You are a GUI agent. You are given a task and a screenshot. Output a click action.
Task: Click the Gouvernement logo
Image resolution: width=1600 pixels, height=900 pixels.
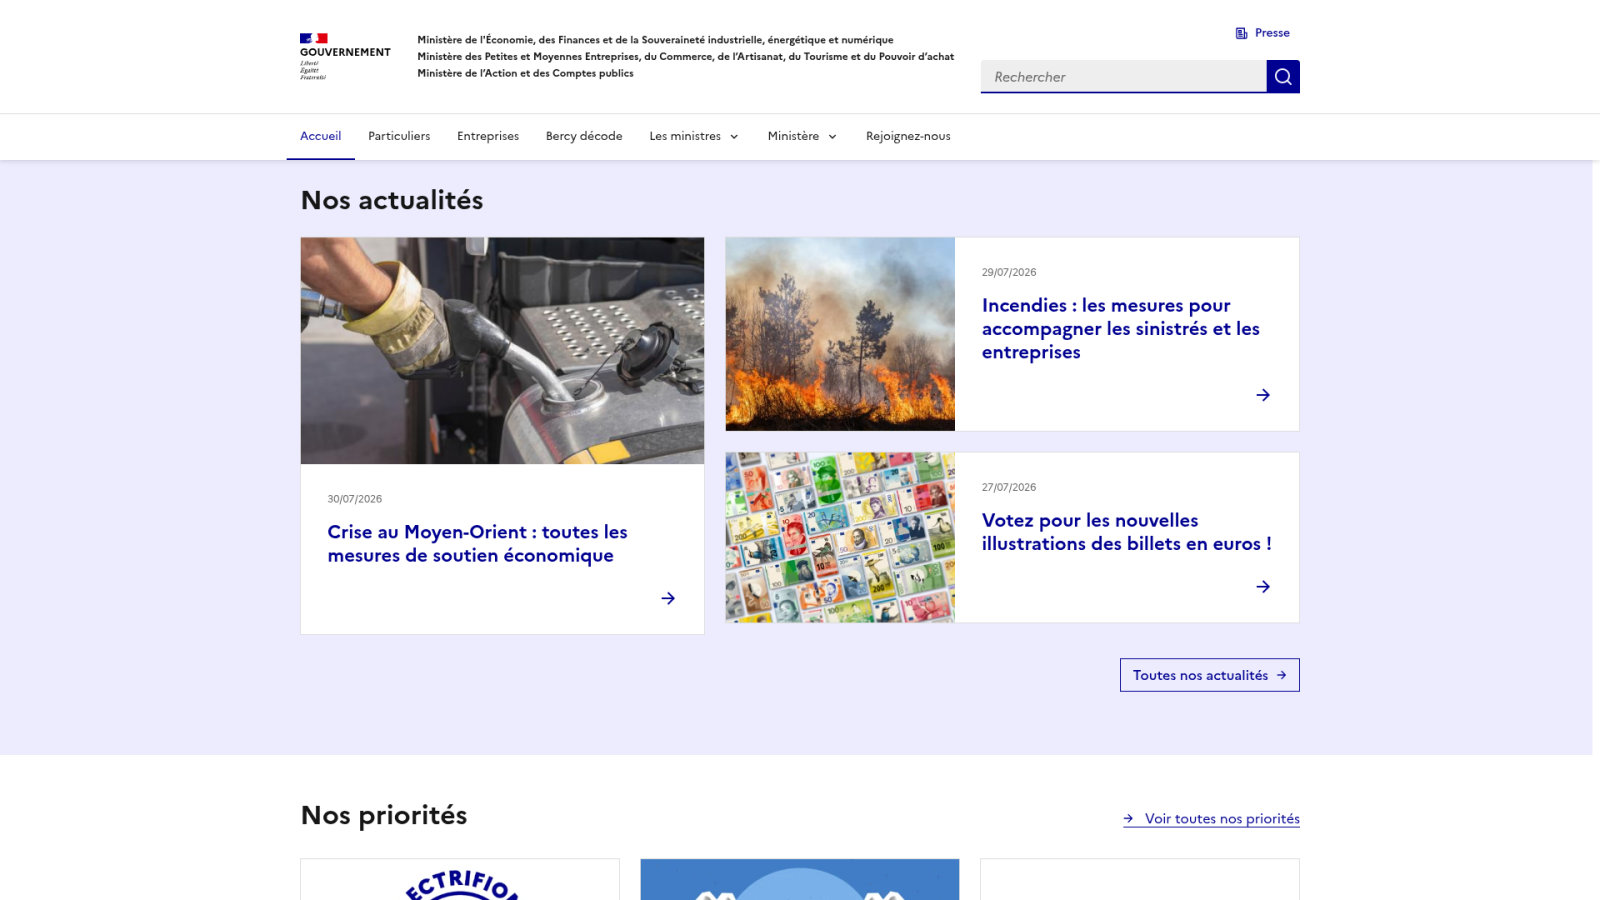[x=345, y=56]
